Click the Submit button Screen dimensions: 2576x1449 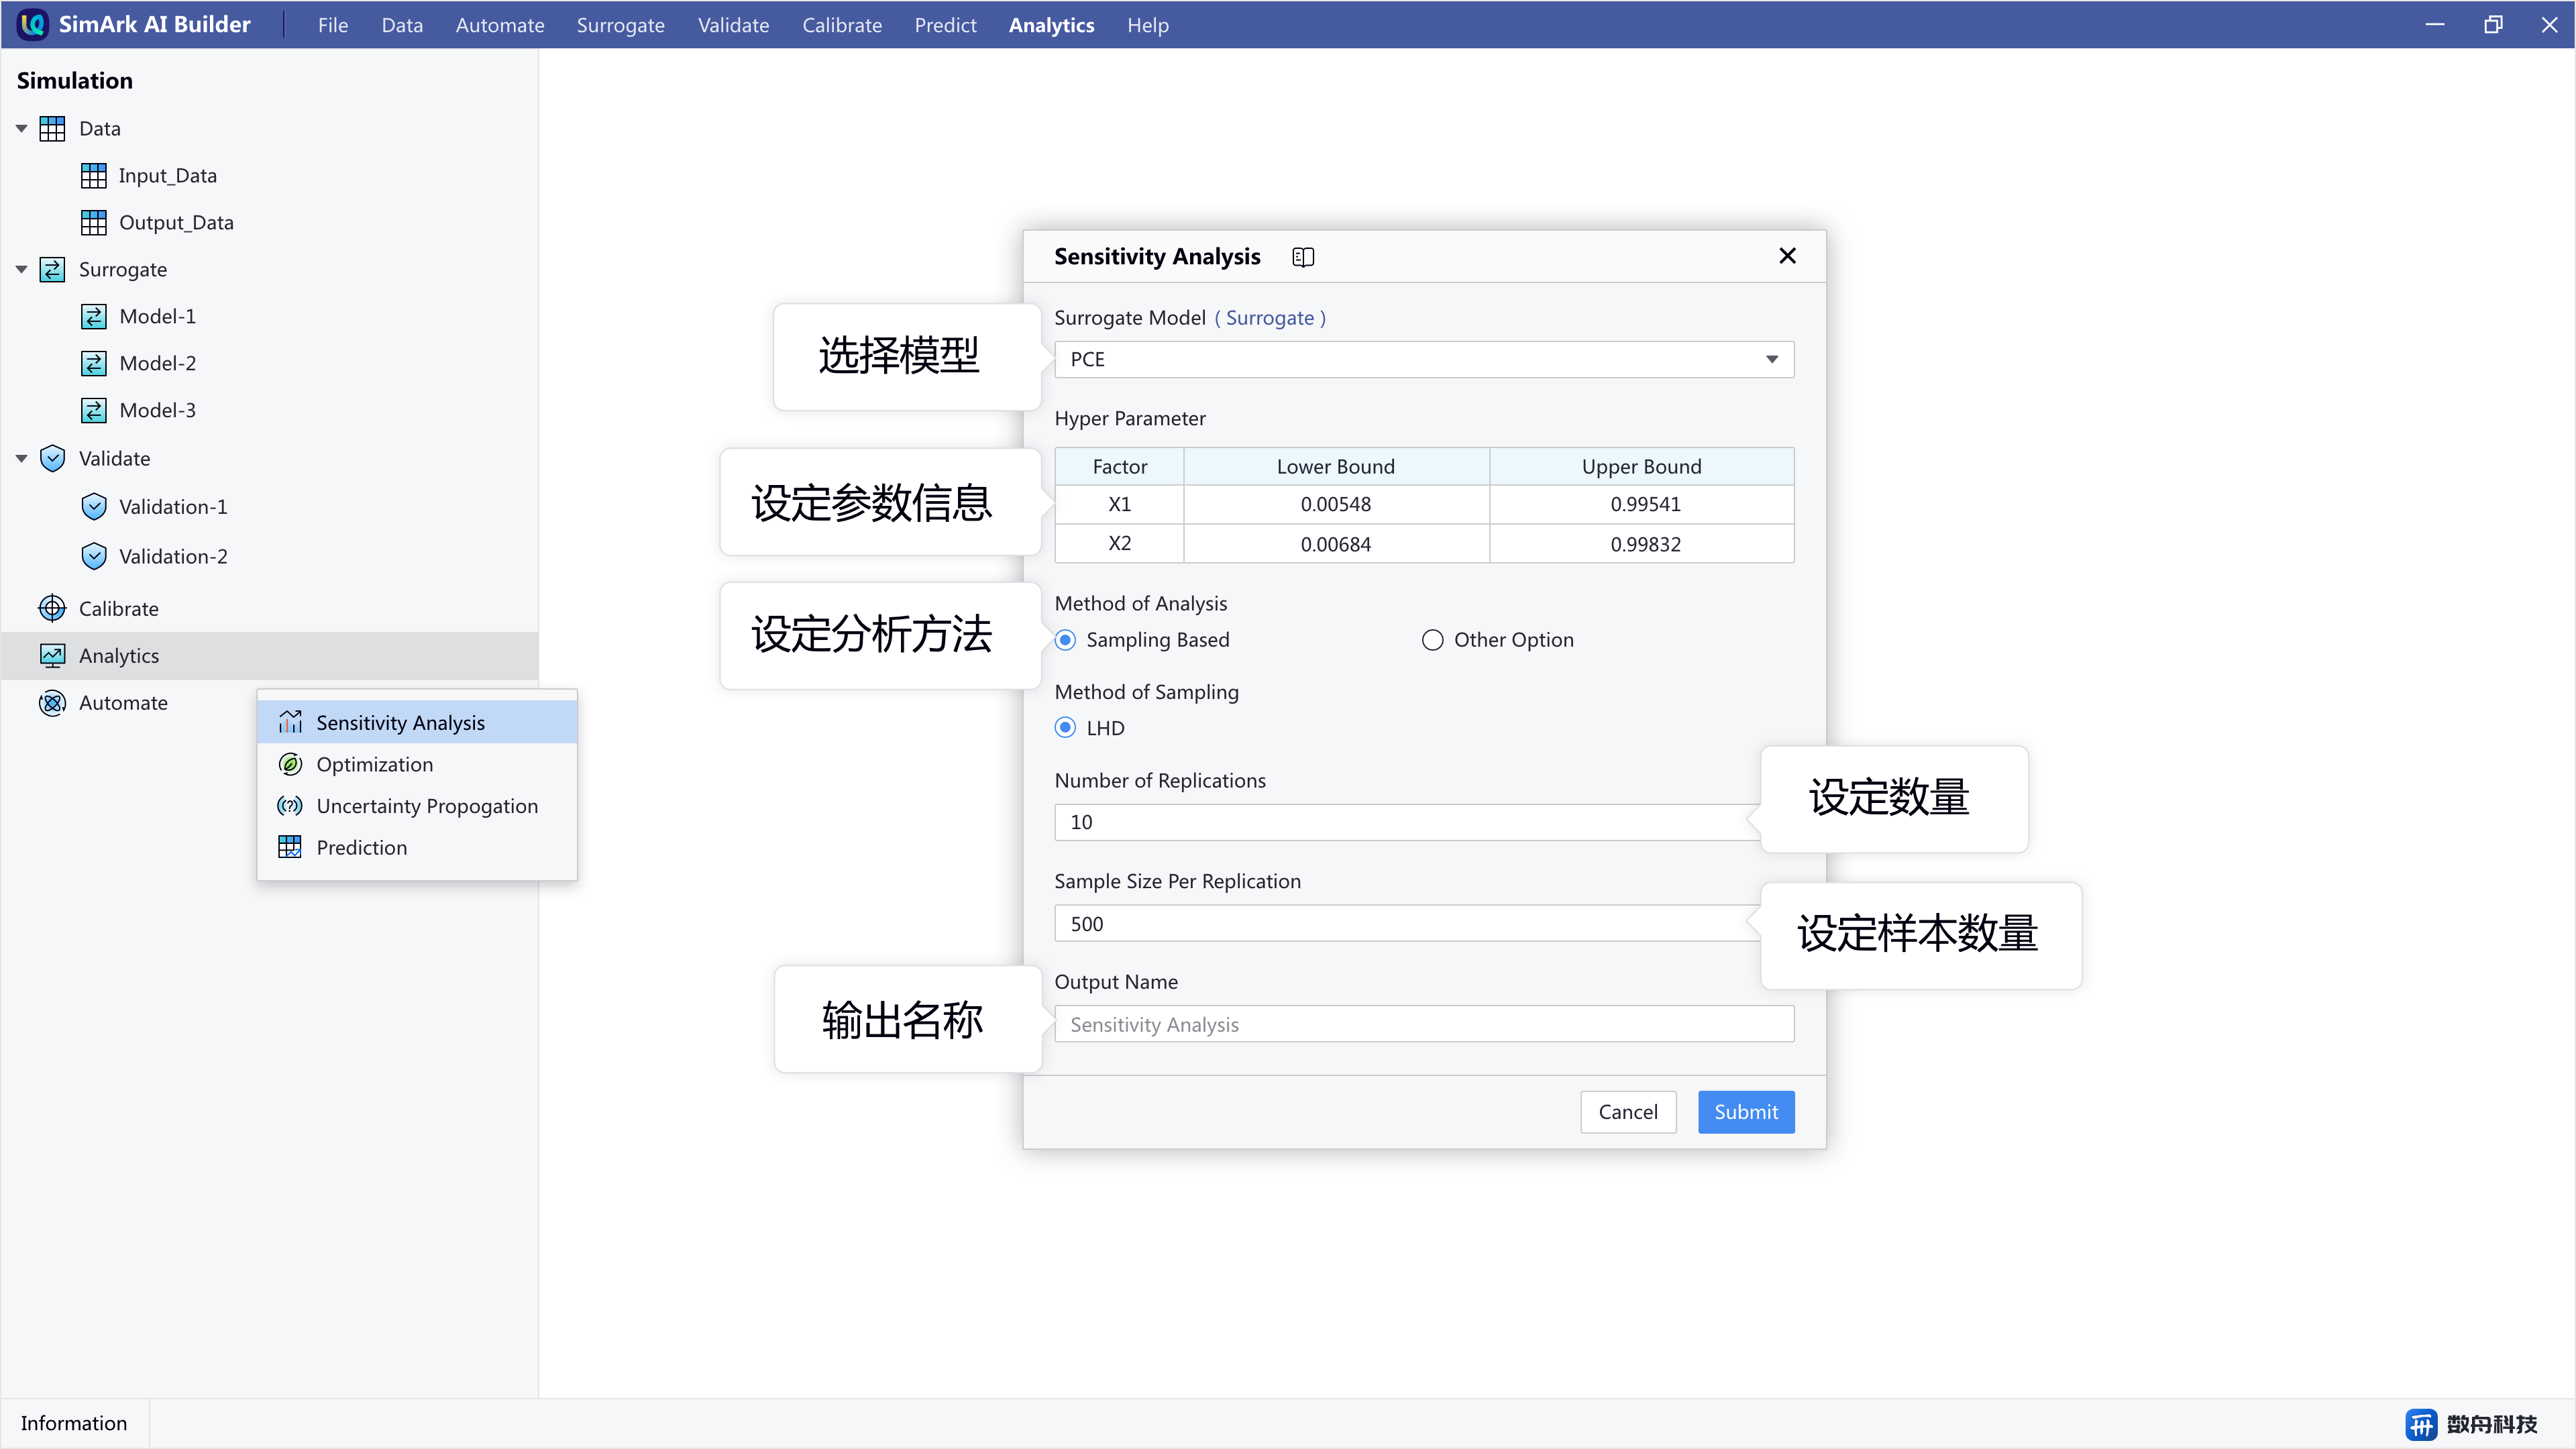click(1746, 1112)
